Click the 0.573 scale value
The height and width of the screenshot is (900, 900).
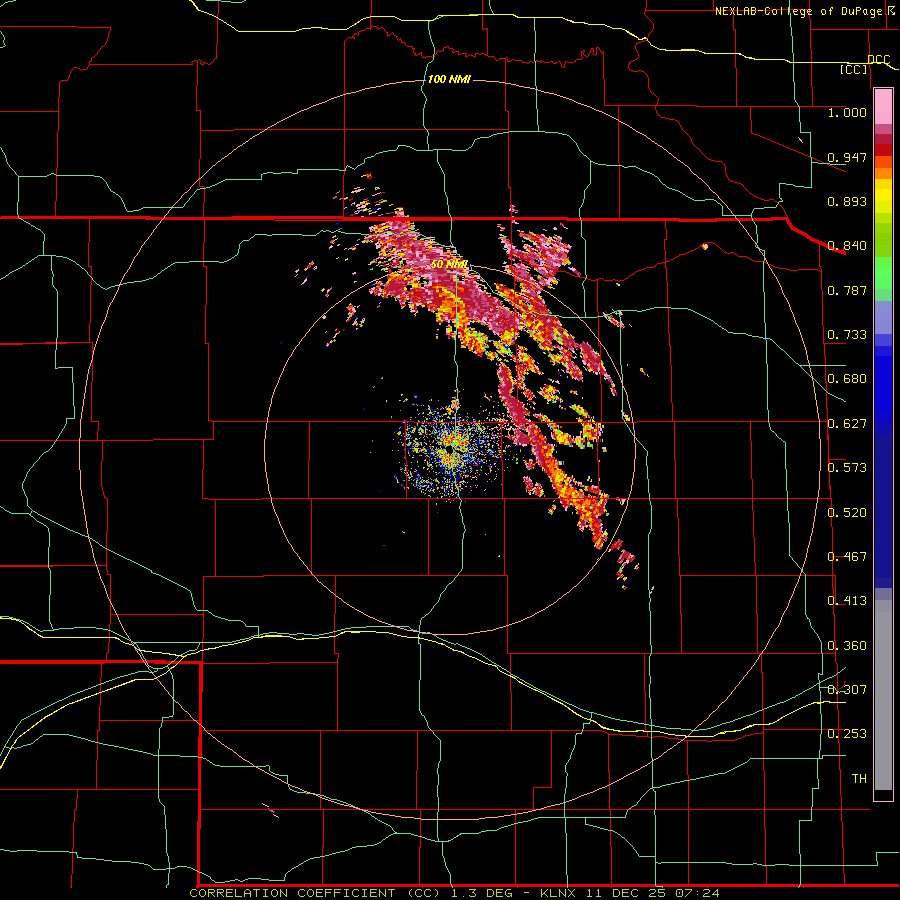click(x=847, y=468)
